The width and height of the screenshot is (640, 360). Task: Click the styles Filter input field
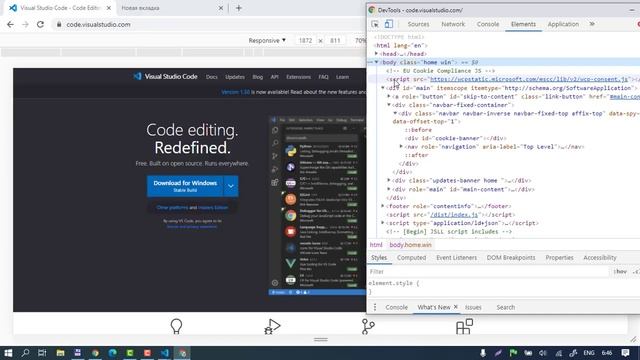coord(488,271)
